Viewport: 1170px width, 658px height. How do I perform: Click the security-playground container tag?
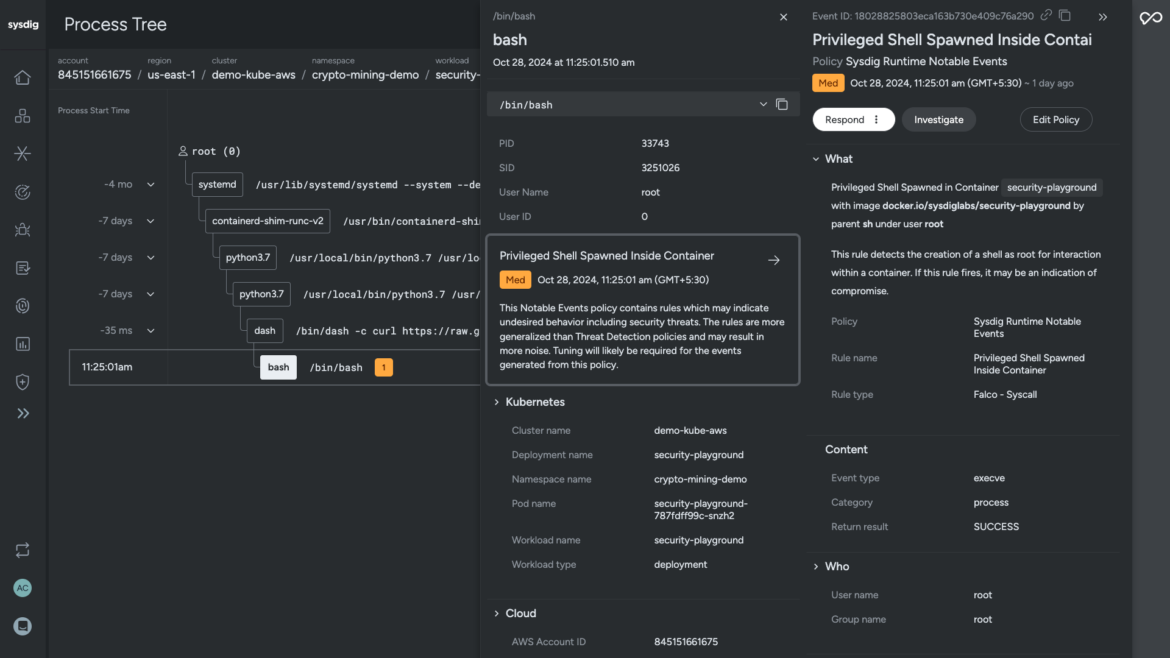(1052, 187)
